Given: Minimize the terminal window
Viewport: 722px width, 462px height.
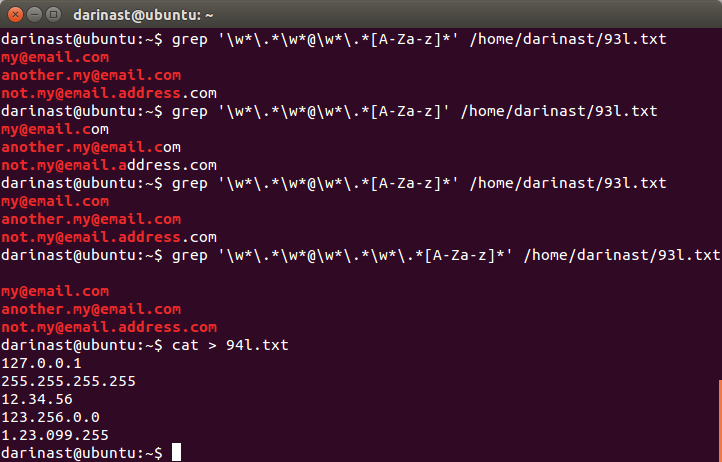Looking at the screenshot, I should (32, 15).
